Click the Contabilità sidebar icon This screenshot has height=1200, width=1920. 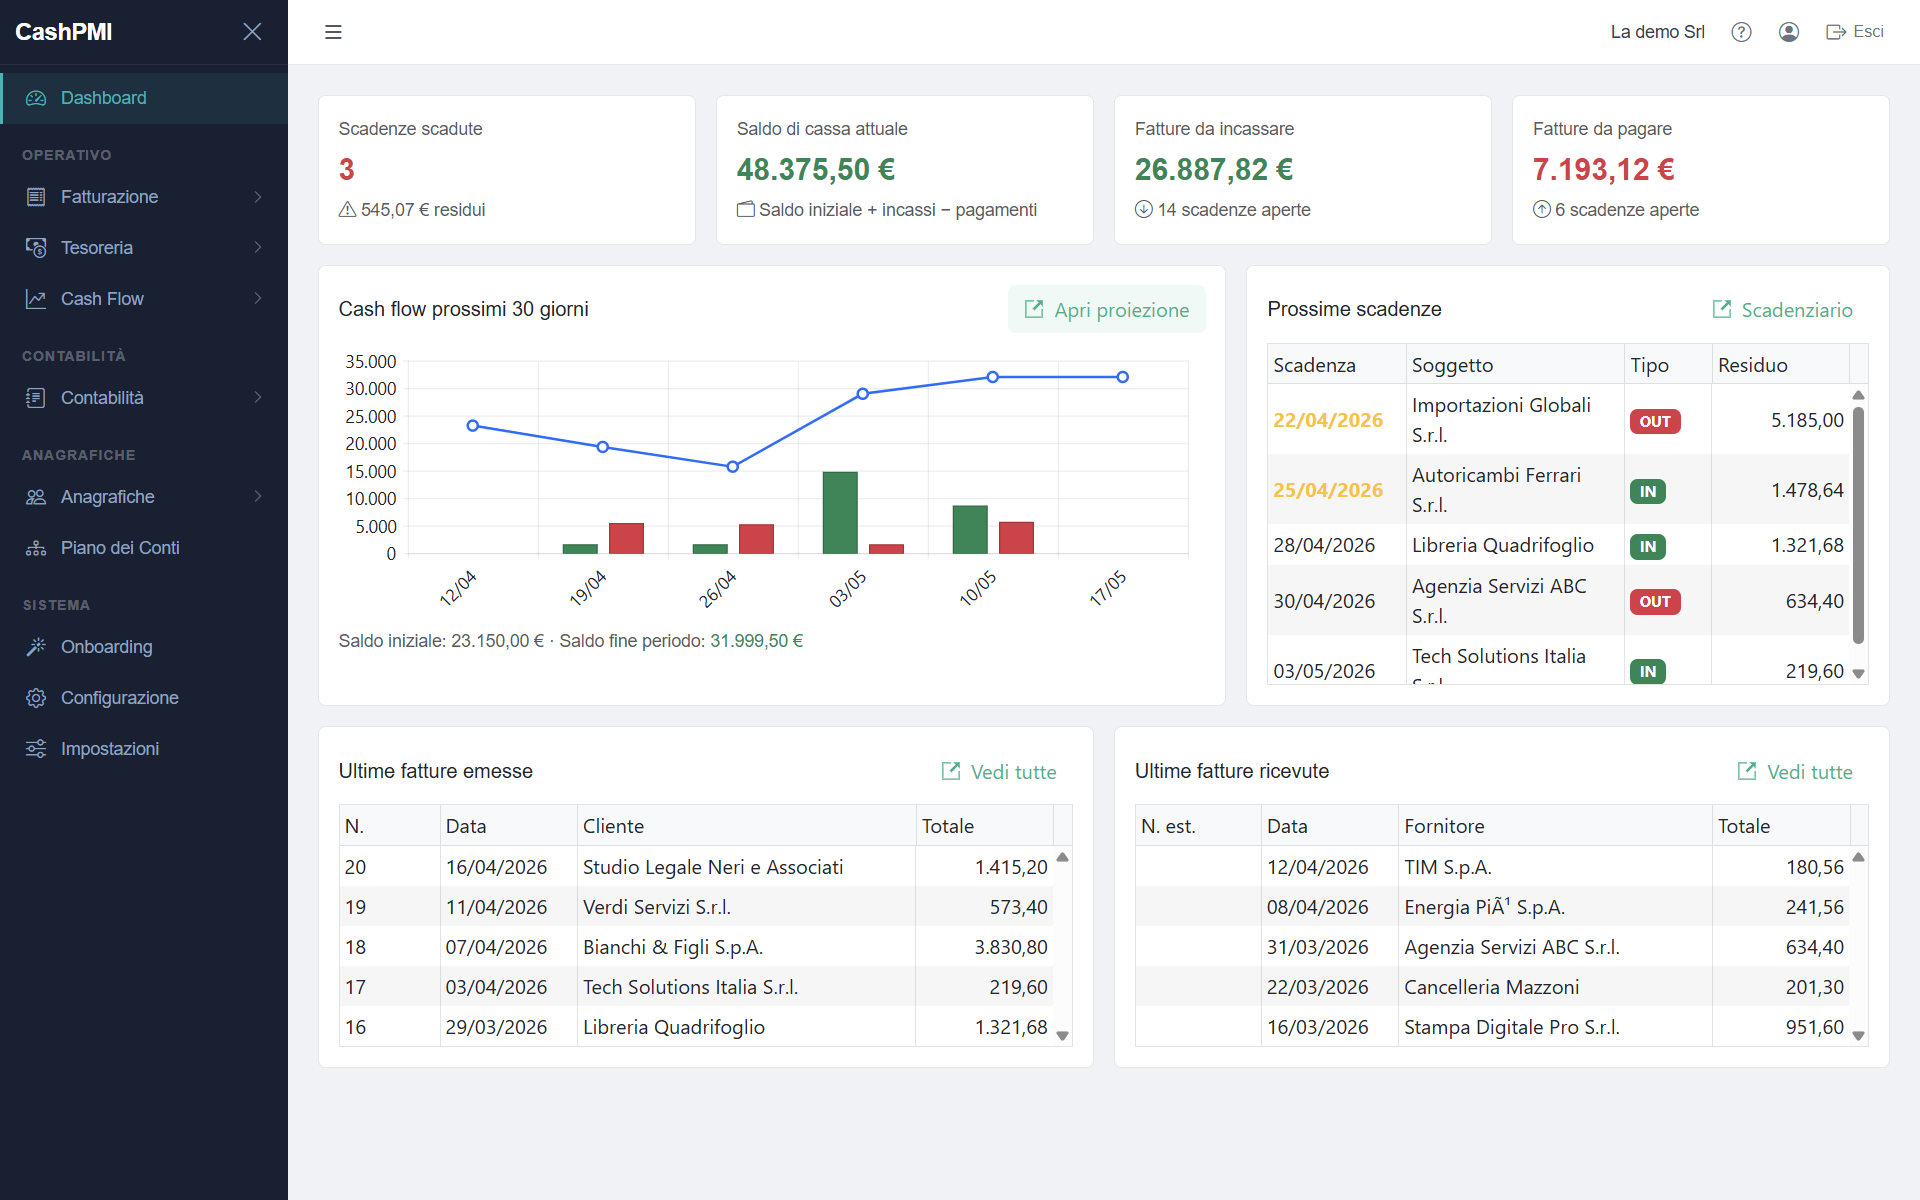tap(36, 398)
